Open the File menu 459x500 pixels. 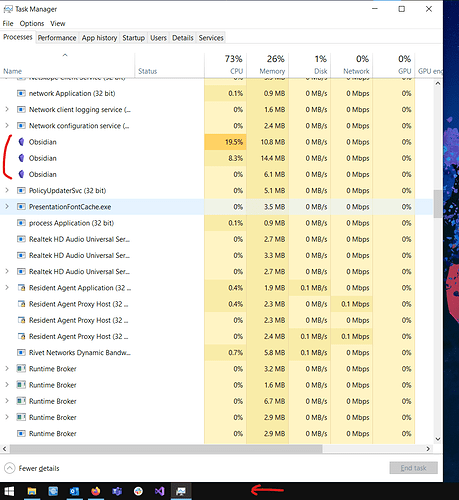pos(8,24)
